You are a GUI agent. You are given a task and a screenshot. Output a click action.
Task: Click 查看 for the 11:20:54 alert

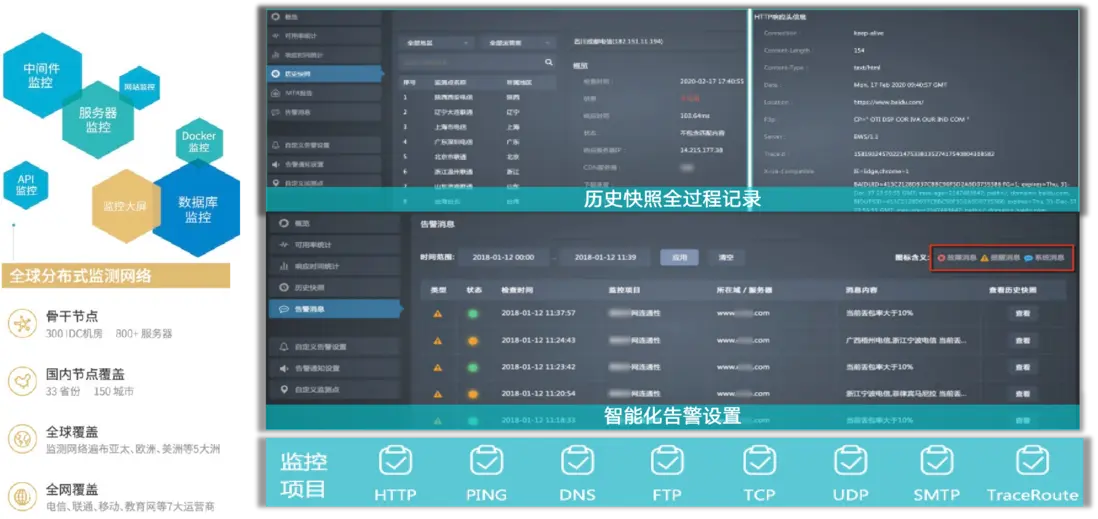1023,394
